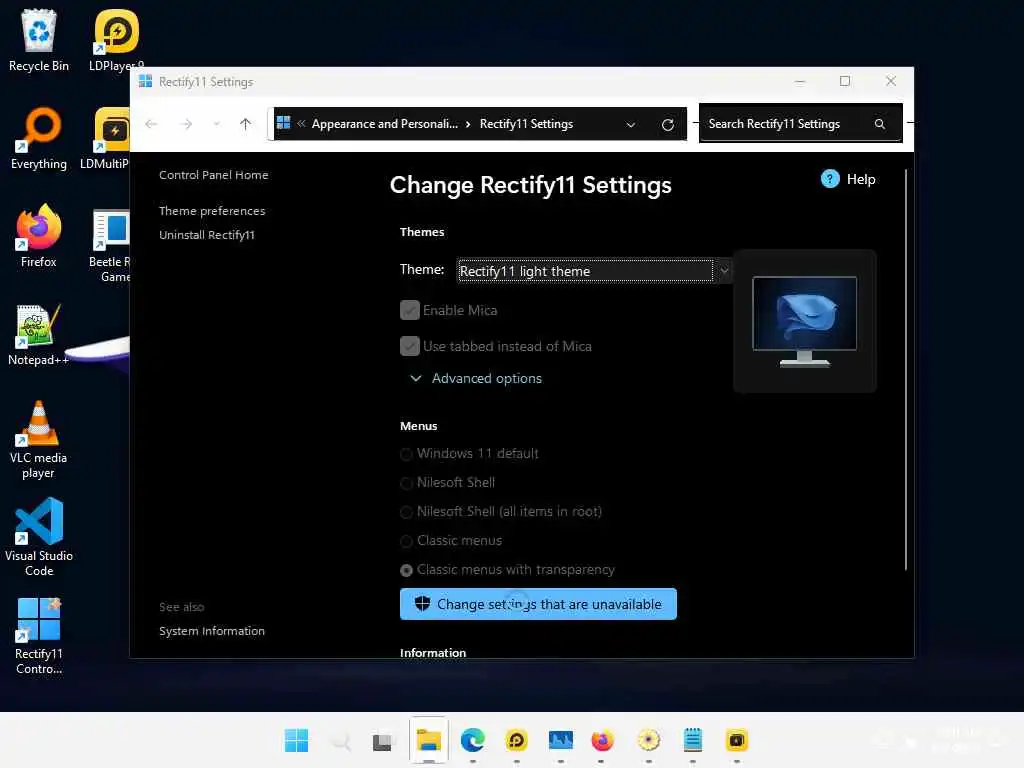Click the monitor theme preview image
This screenshot has width=1024, height=768.
(x=805, y=321)
